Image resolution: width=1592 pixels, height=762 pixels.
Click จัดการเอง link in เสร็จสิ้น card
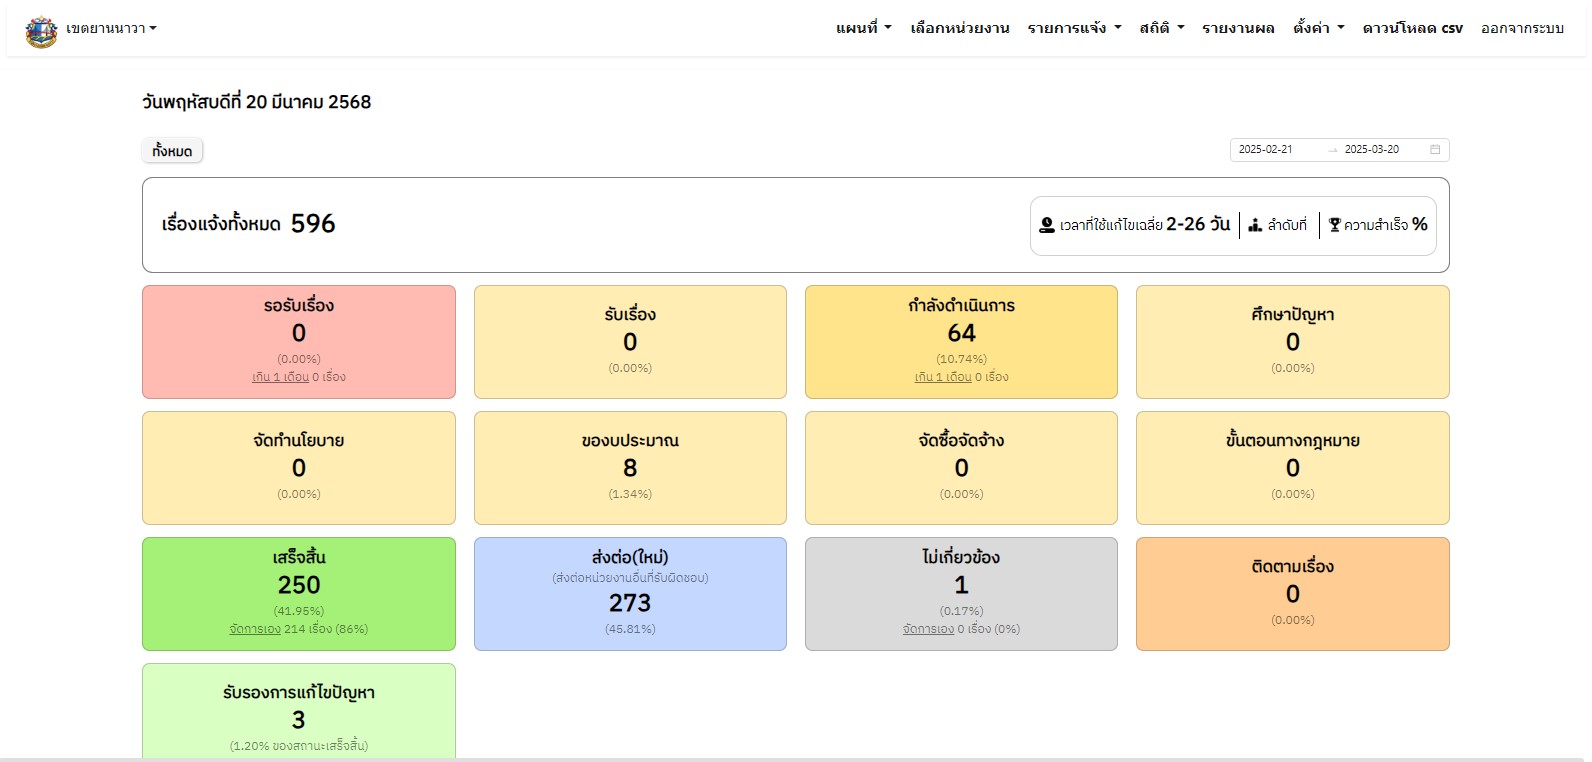255,630
